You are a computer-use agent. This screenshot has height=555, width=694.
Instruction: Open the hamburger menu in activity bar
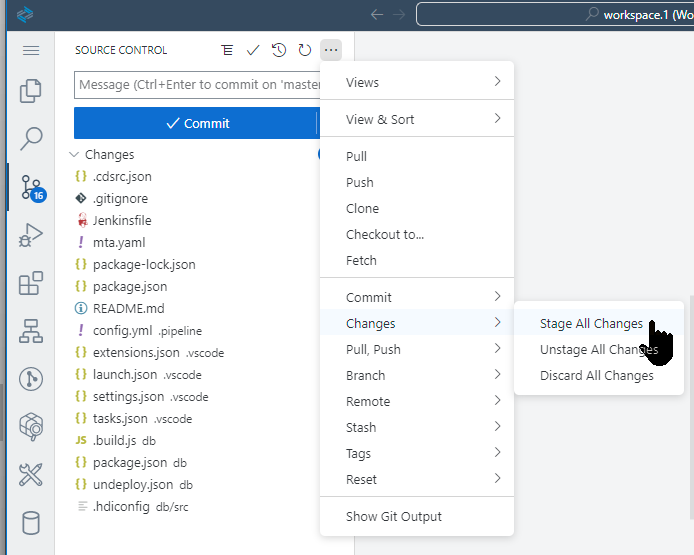[x=31, y=50]
